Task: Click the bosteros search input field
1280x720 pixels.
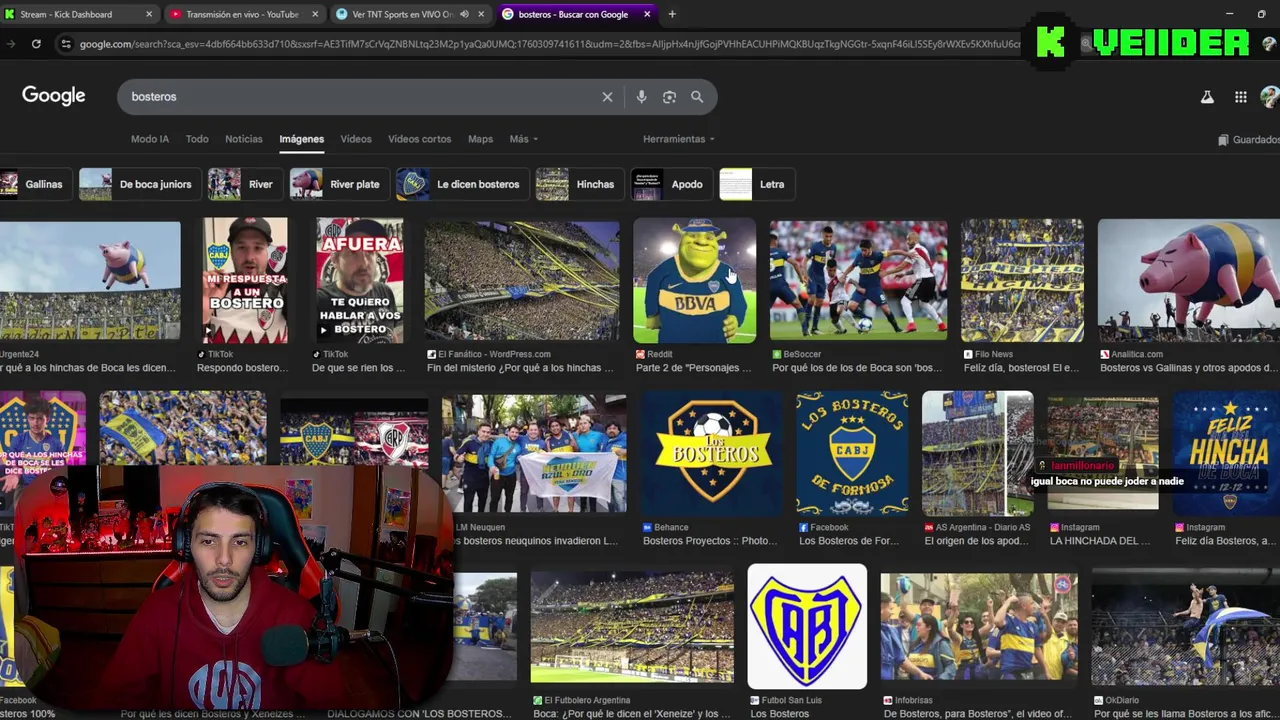Action: [360, 97]
